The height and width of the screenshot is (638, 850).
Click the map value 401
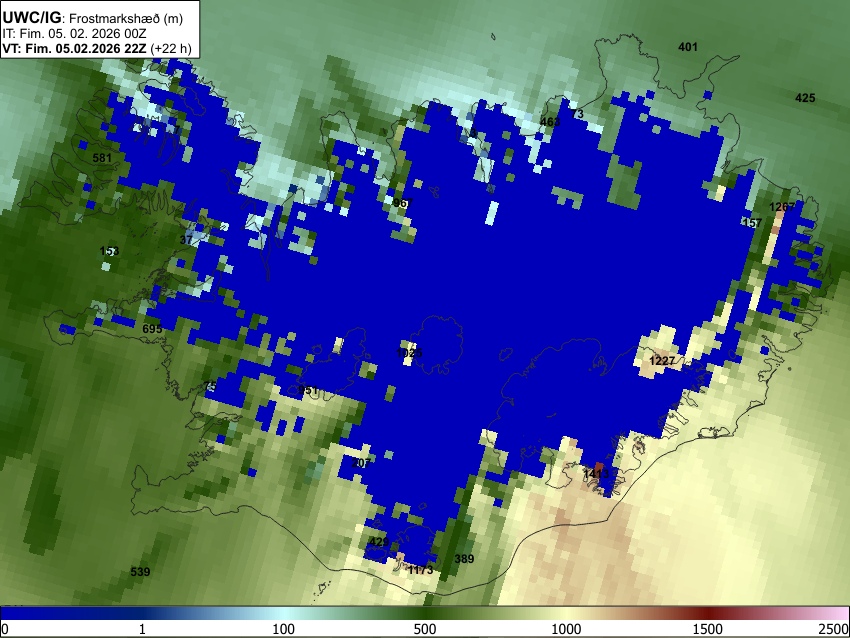click(688, 47)
